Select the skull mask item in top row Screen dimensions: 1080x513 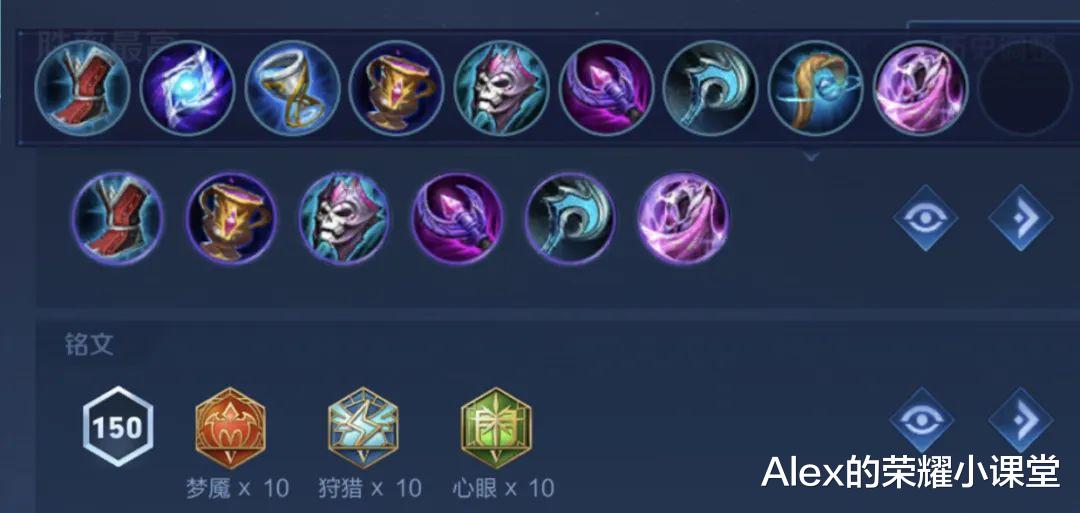[x=501, y=87]
